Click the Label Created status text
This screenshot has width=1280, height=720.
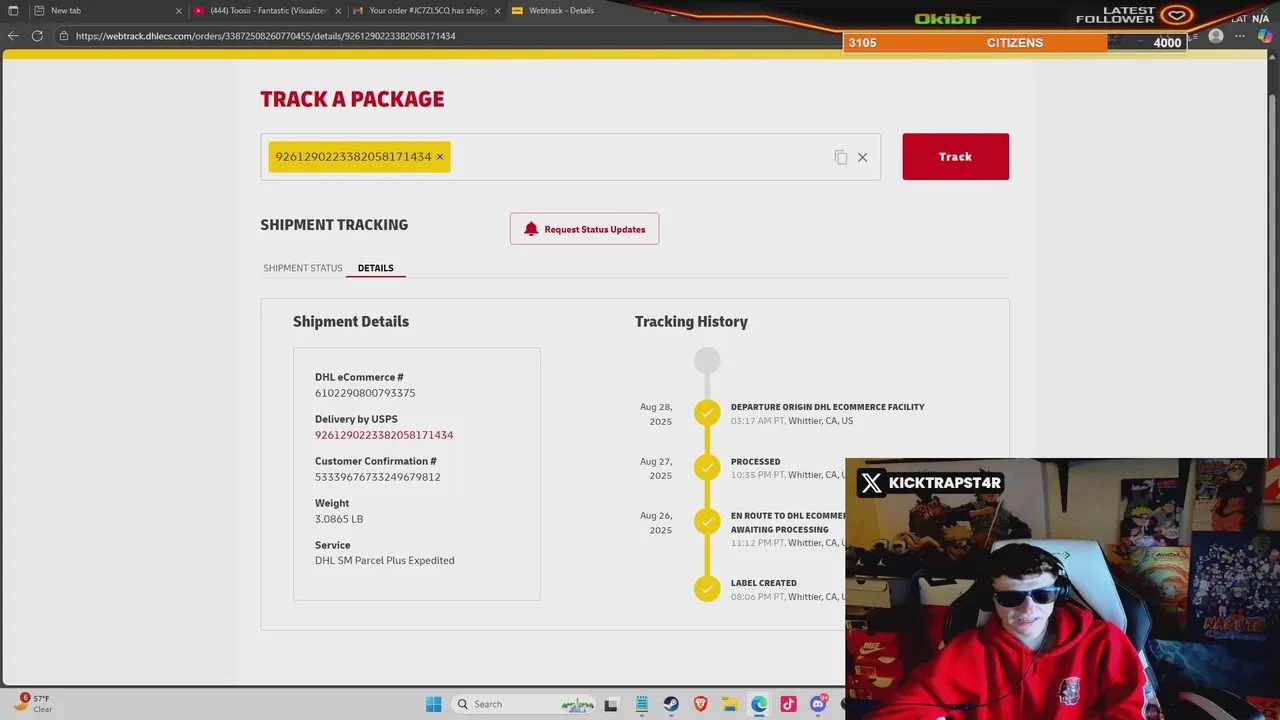point(764,583)
